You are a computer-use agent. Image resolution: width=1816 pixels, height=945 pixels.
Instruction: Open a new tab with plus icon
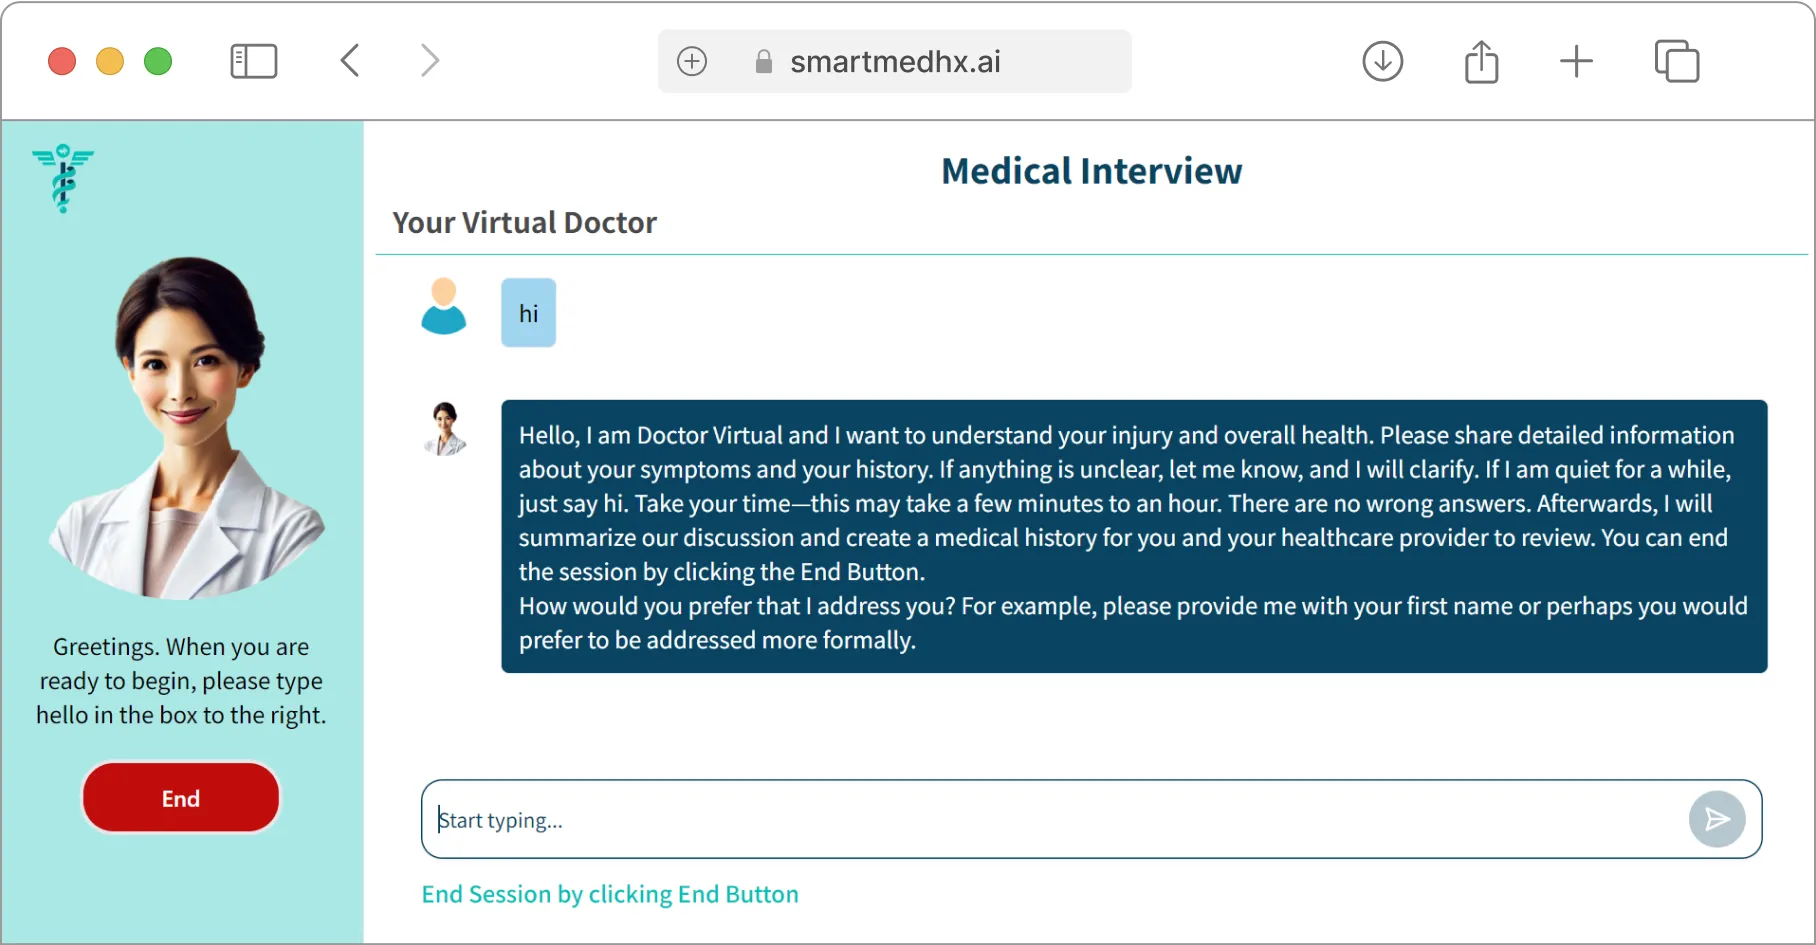(1576, 61)
